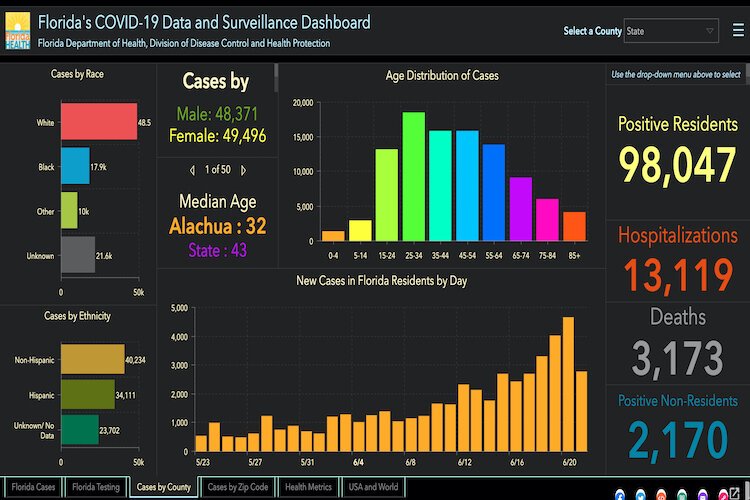The image size is (750, 500).
Task: Go to previous county with left arrow
Action: [x=192, y=170]
